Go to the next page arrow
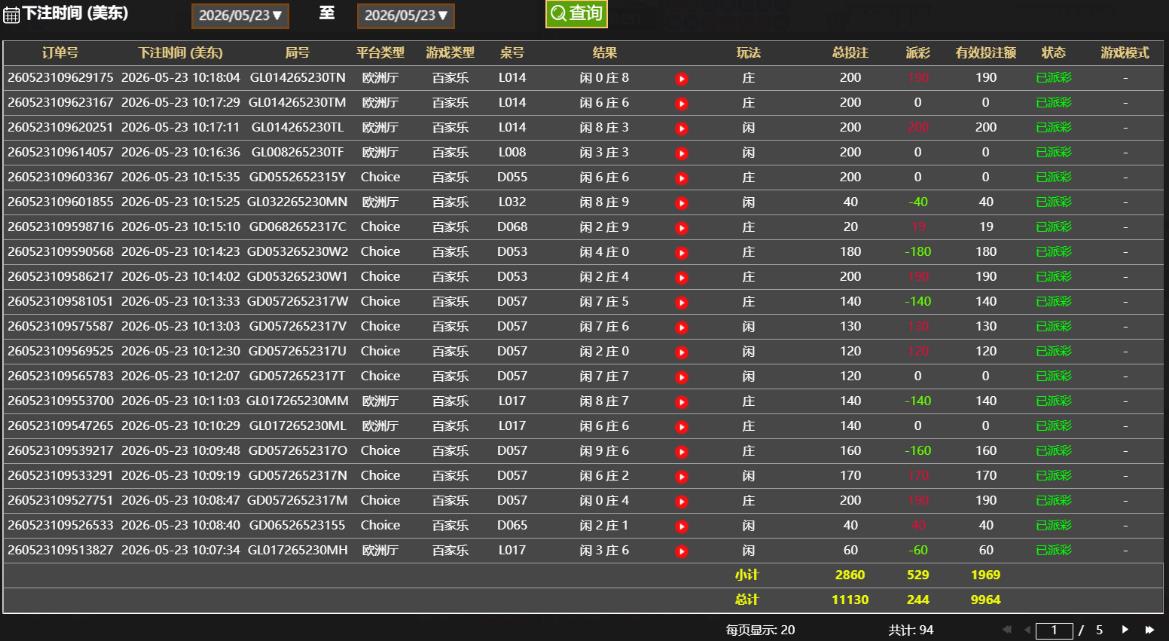Image resolution: width=1169 pixels, height=641 pixels. (x=1125, y=630)
